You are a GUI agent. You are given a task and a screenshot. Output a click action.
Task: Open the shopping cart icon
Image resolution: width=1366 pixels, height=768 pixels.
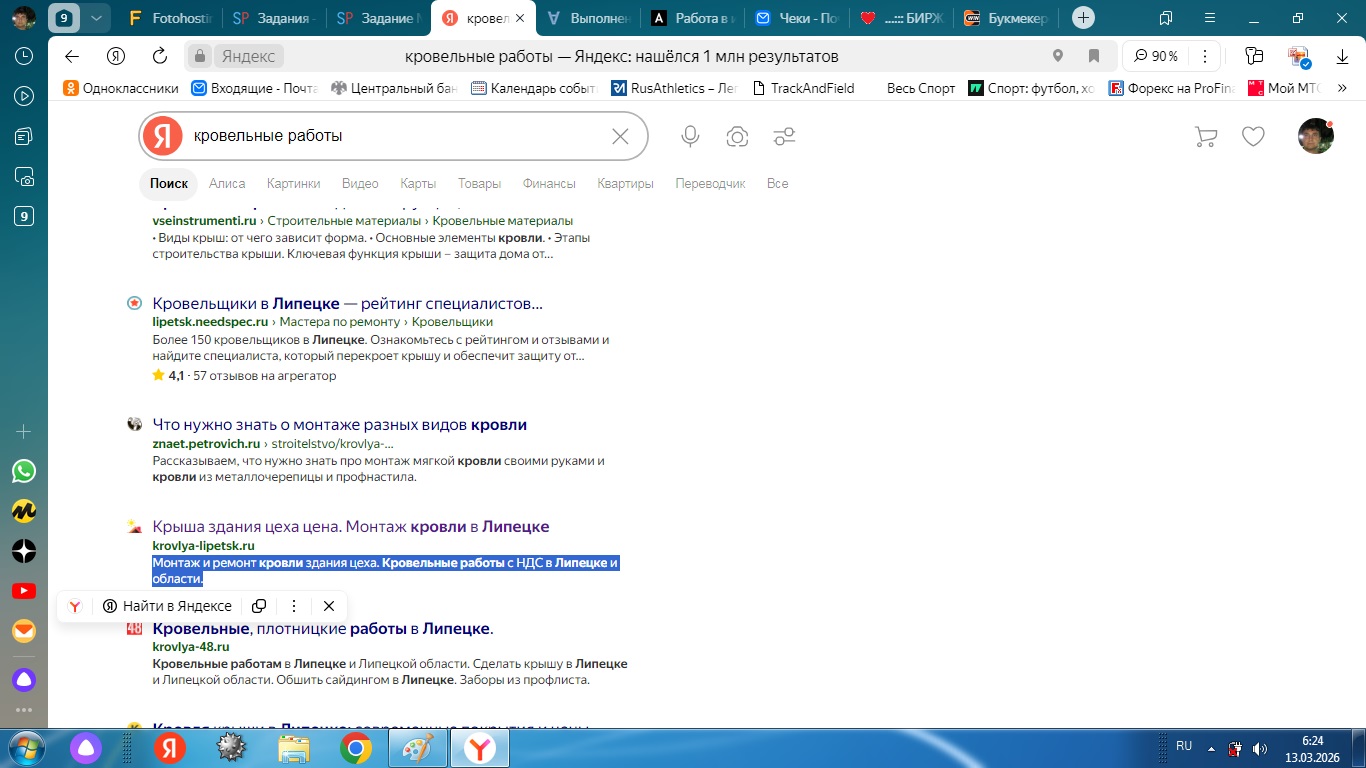(x=1206, y=136)
